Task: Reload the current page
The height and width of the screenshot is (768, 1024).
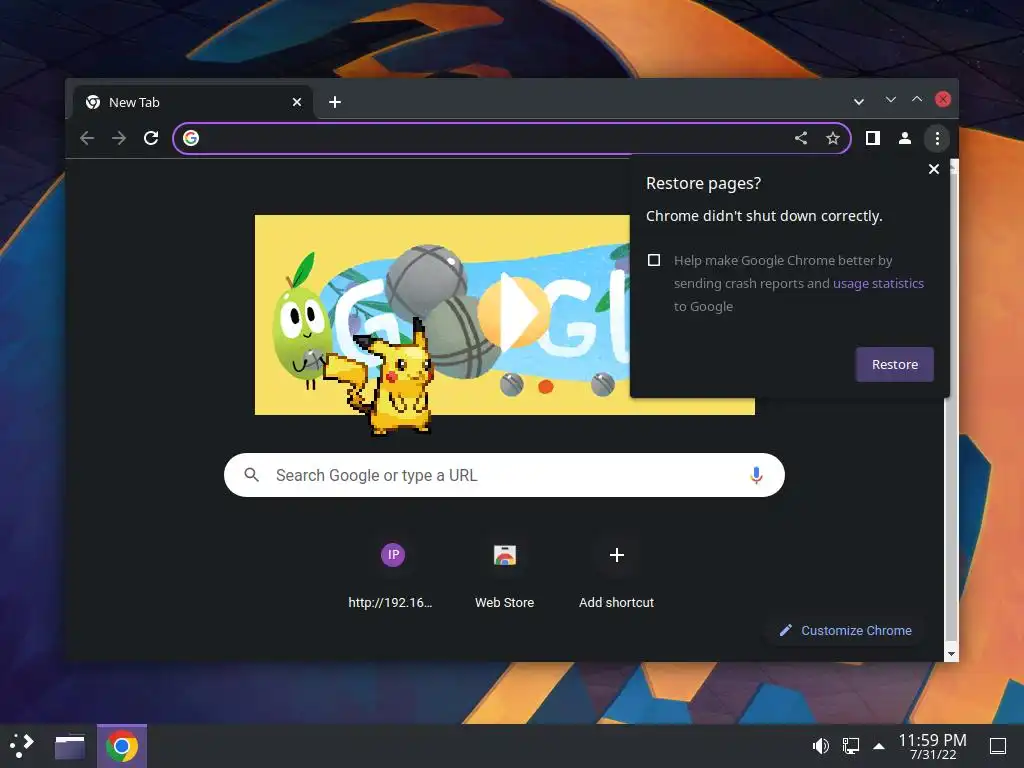Action: 151,138
